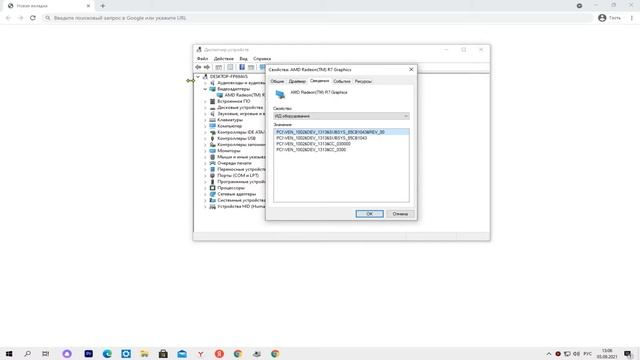Expand the Звуковые, игровые устройства category
The image size is (640, 360).
coord(205,114)
